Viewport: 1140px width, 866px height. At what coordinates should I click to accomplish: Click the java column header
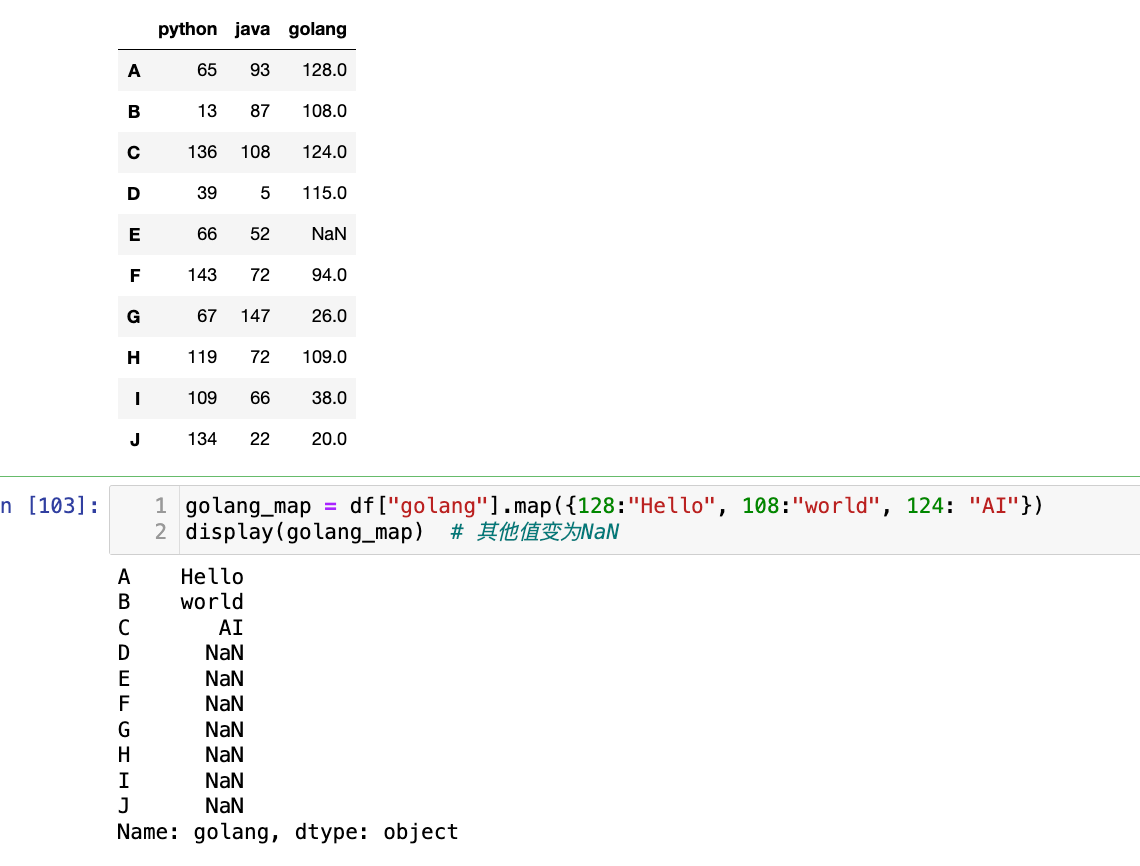pos(252,29)
